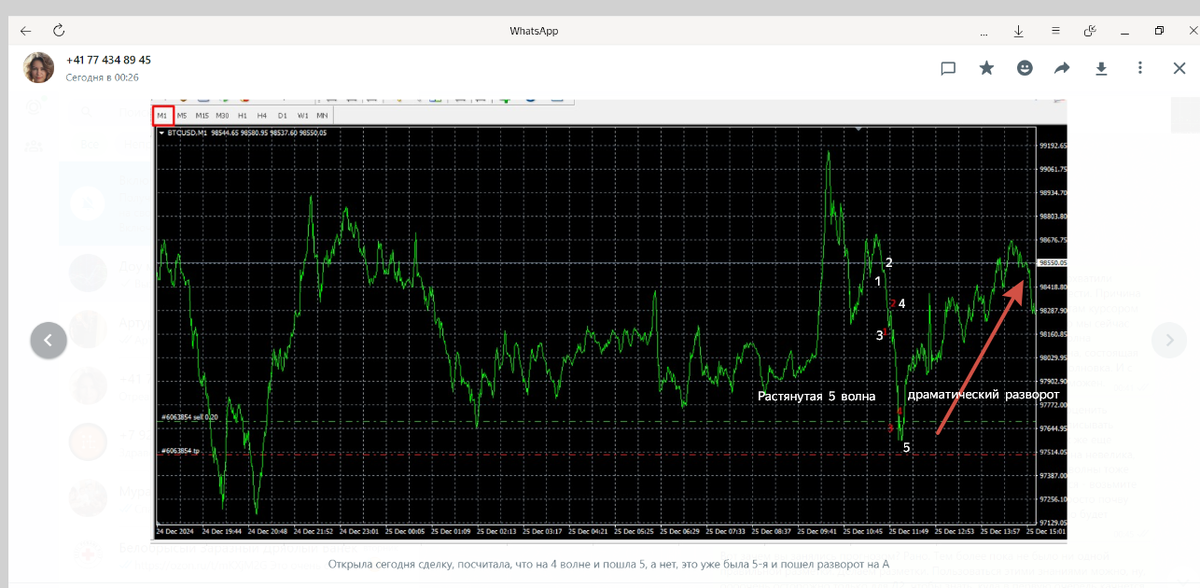Download the image from the viewer
1200x588 pixels.
[x=1101, y=68]
